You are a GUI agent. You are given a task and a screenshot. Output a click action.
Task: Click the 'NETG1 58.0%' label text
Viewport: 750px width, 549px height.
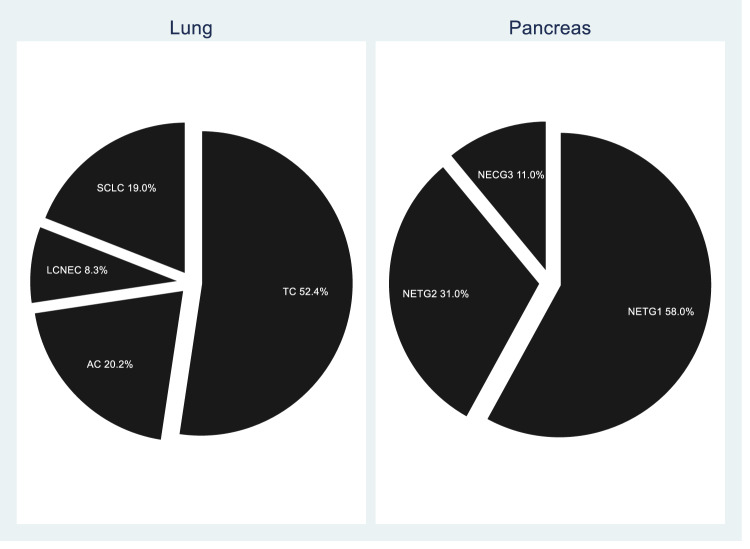pyautogui.click(x=661, y=311)
